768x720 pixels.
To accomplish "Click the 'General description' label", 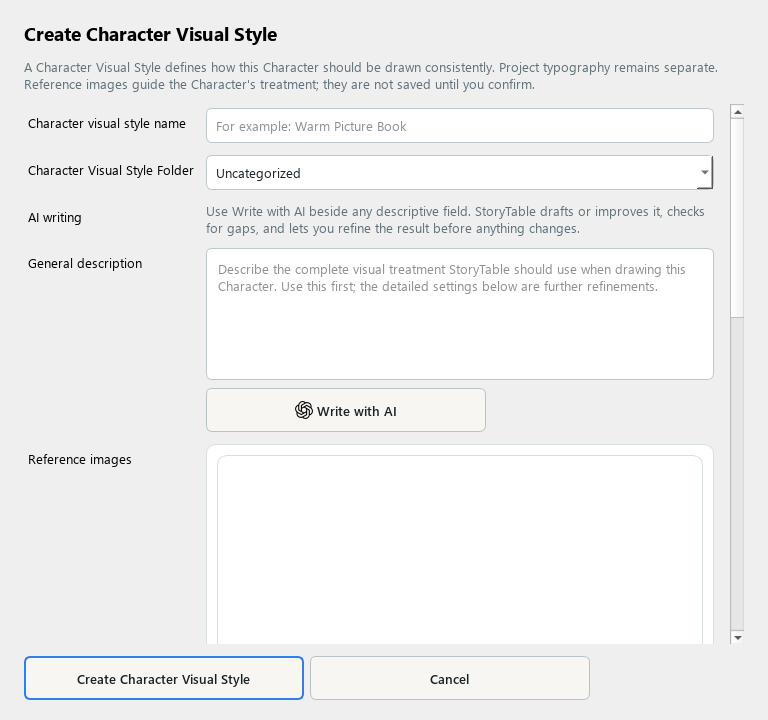I will point(85,264).
